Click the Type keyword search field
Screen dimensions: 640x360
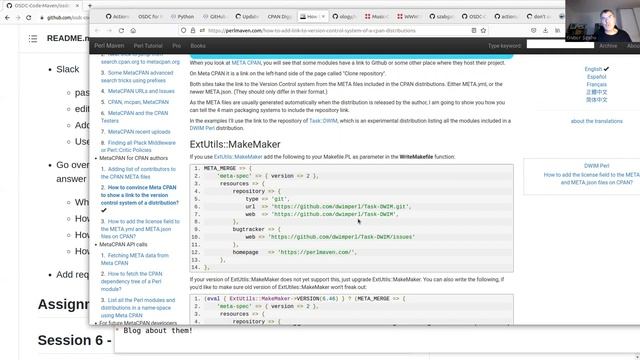(560, 44)
